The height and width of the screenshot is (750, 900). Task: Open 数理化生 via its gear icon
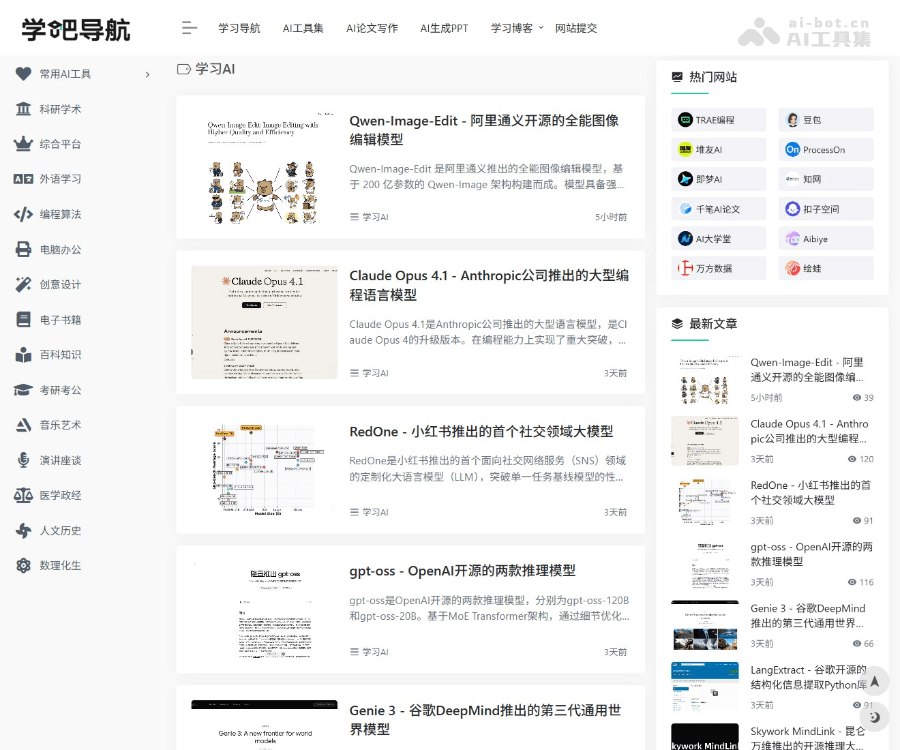click(x=22, y=565)
